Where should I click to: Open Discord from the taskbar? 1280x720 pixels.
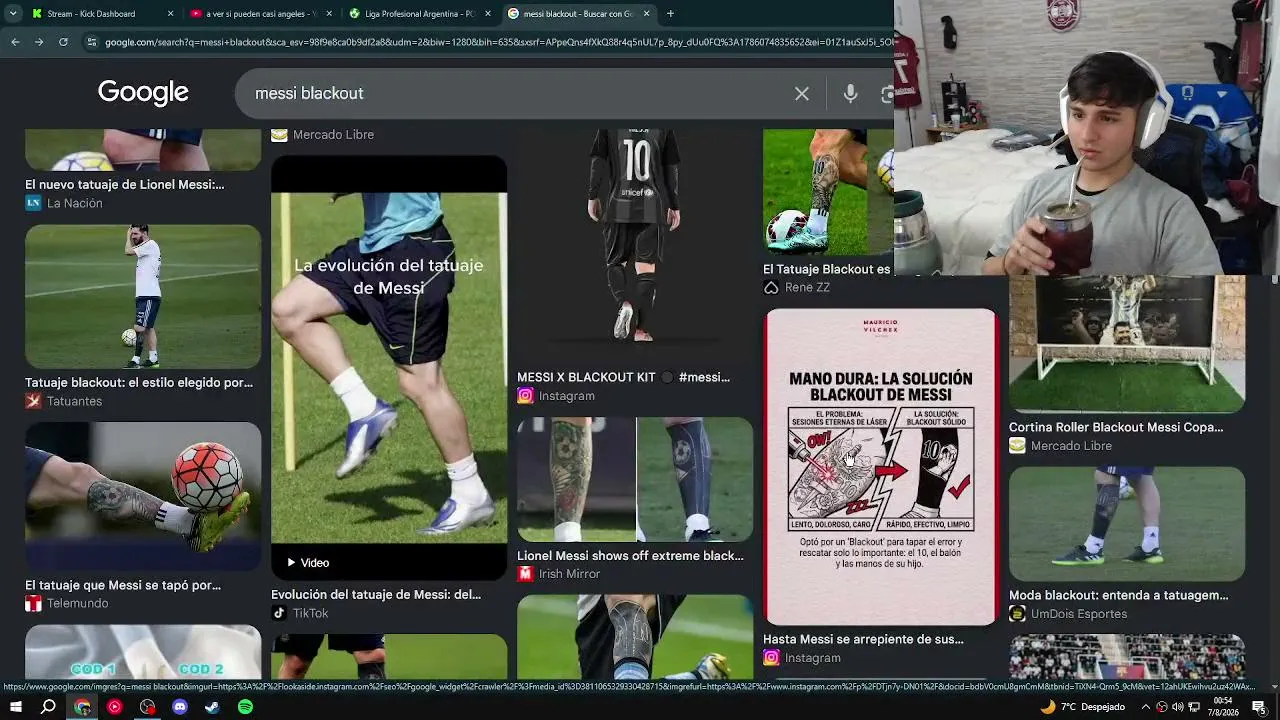point(180,707)
